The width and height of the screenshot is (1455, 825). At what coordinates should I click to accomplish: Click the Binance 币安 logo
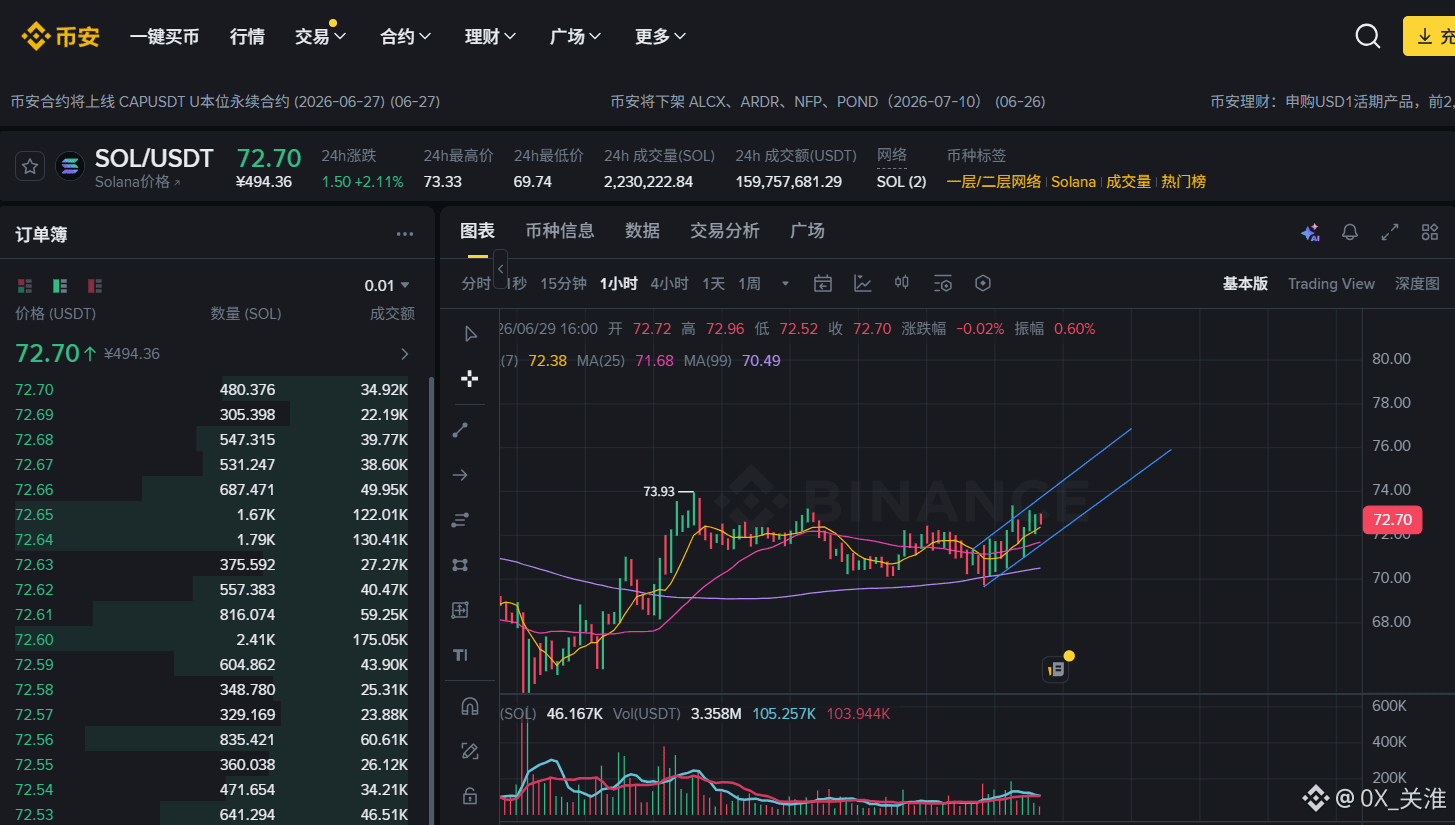click(61, 37)
